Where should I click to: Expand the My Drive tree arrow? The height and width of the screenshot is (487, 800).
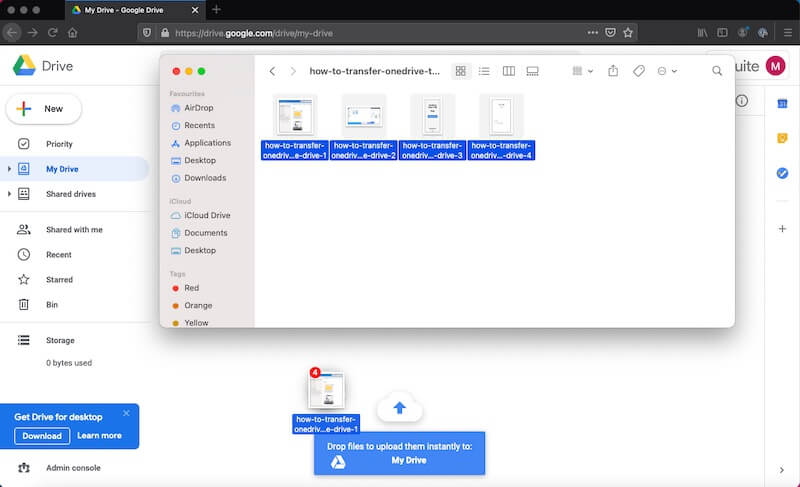pyautogui.click(x=9, y=169)
